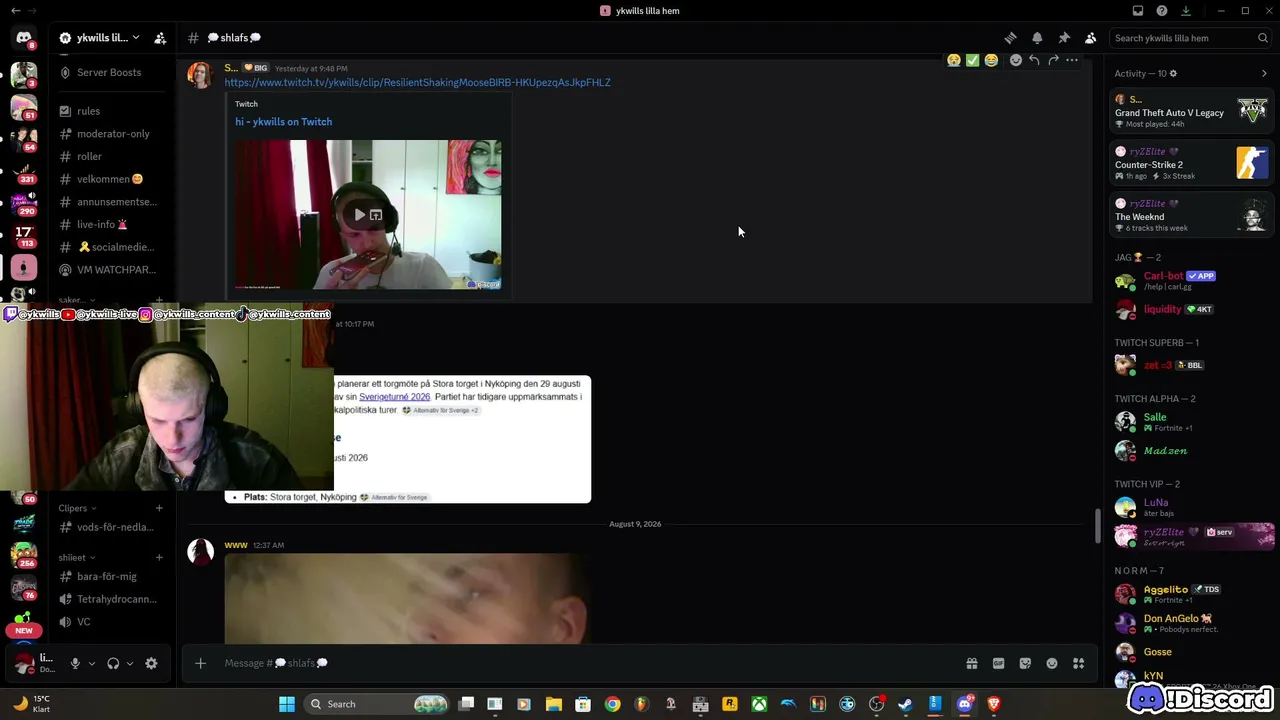Open the emoji picker in message bar
This screenshot has height=720, width=1280.
pyautogui.click(x=1052, y=663)
